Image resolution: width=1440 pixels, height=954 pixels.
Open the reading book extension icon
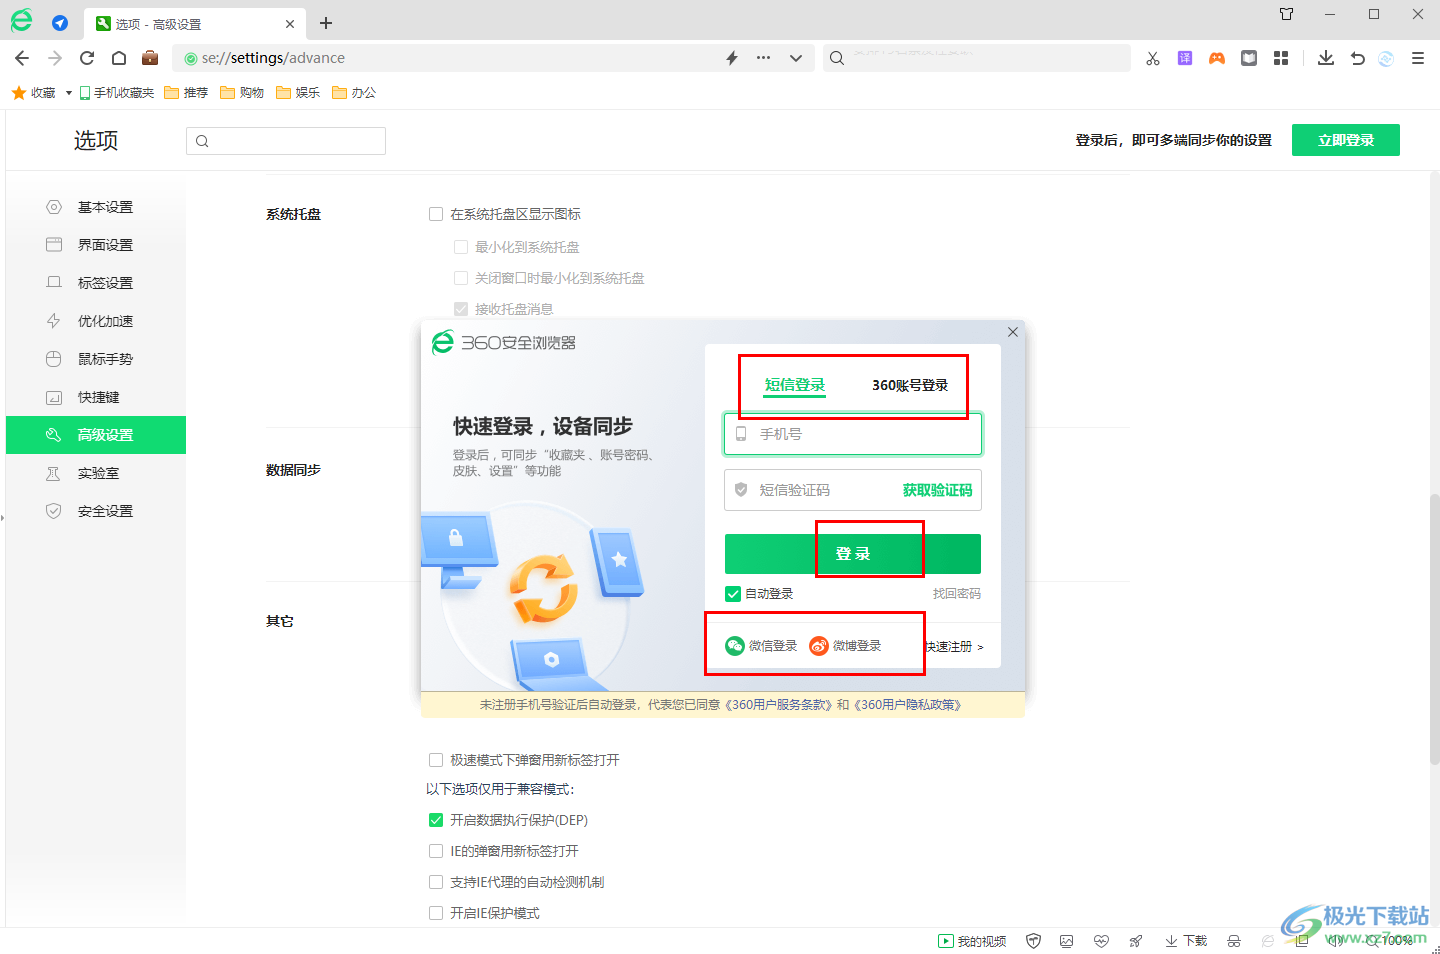1249,58
